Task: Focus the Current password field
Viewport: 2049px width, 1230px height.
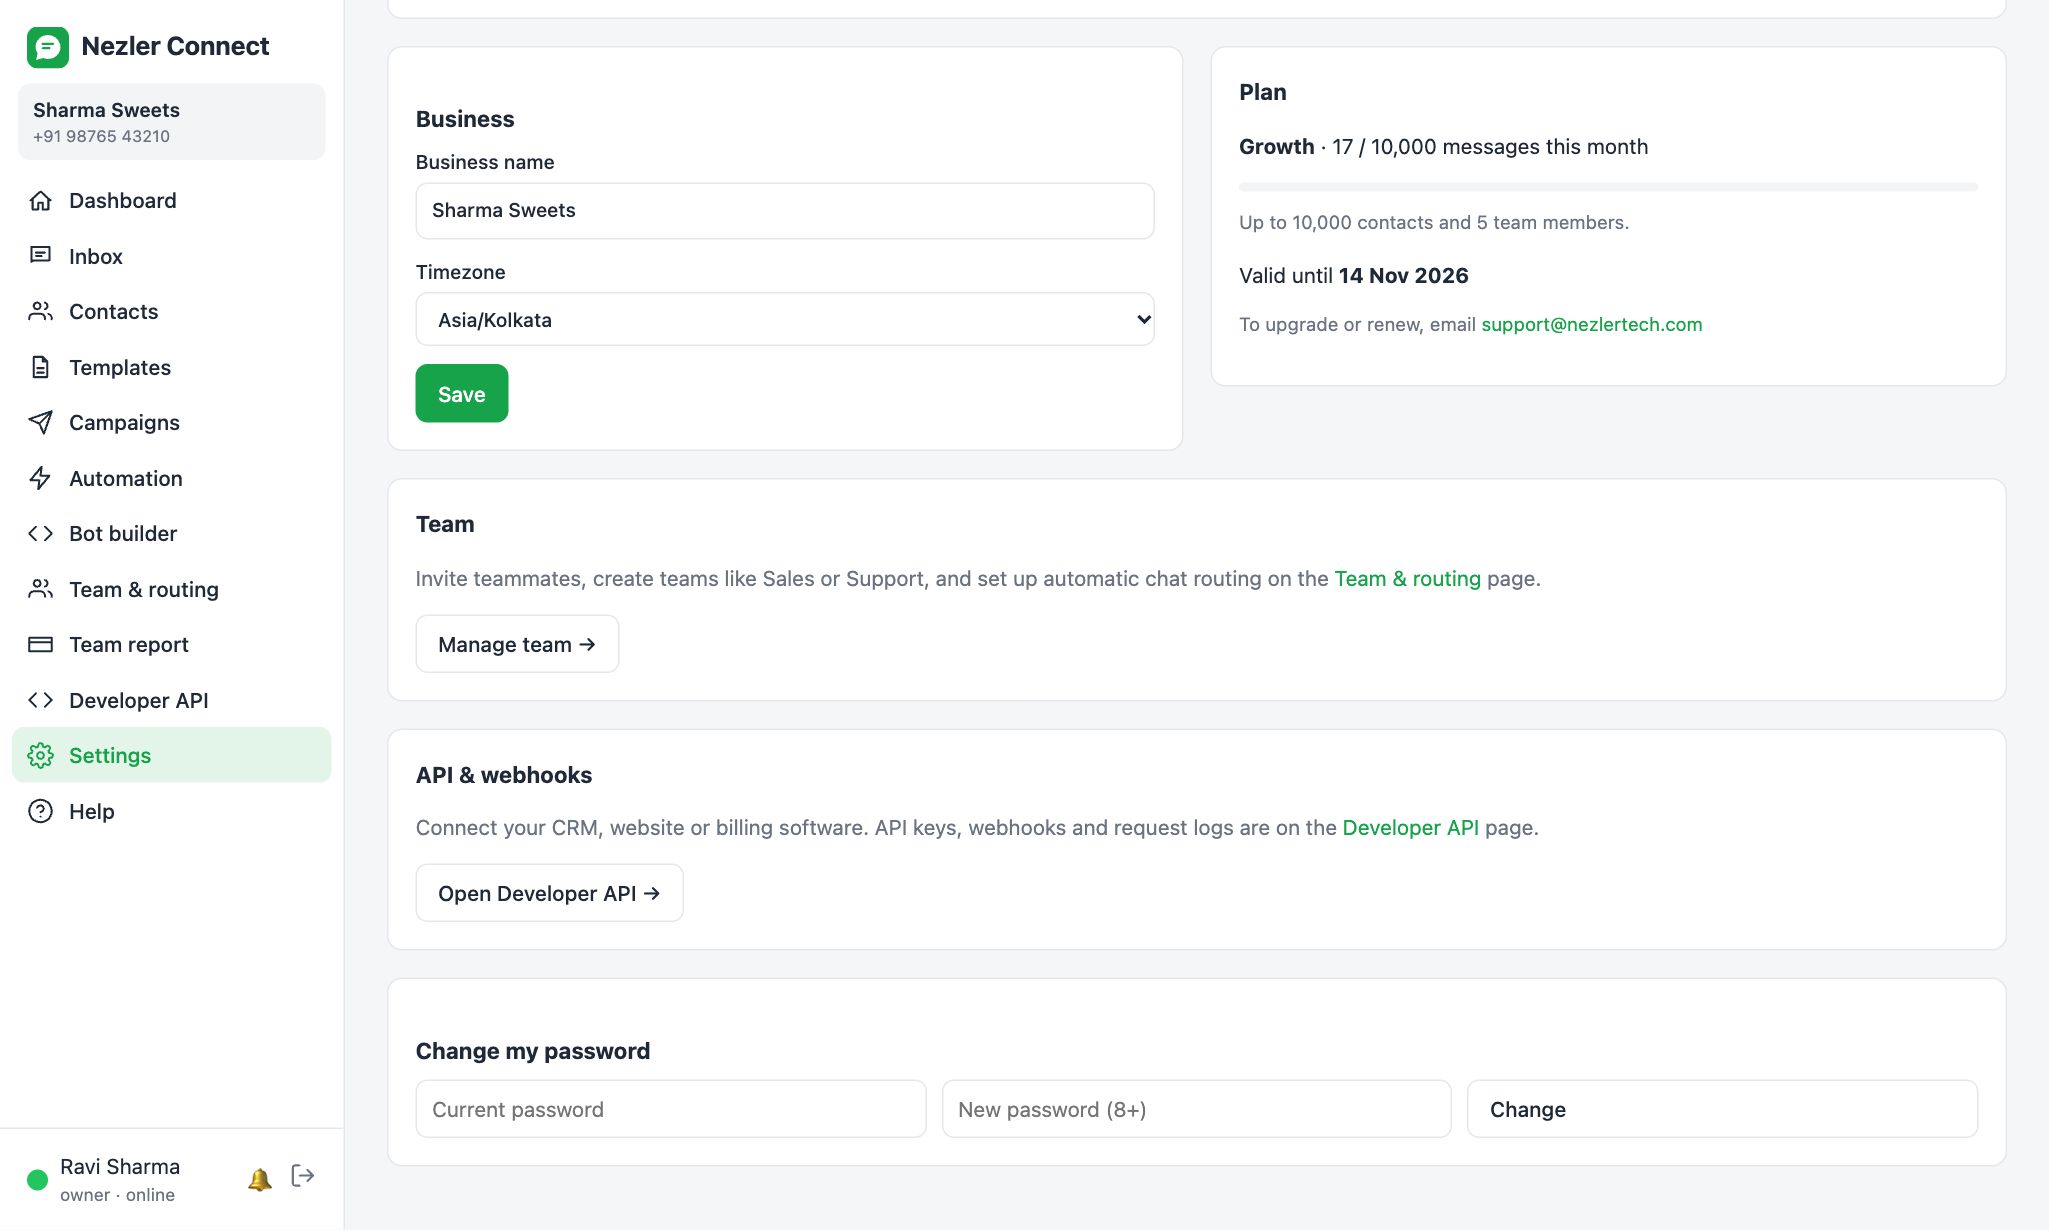Action: 671,1109
